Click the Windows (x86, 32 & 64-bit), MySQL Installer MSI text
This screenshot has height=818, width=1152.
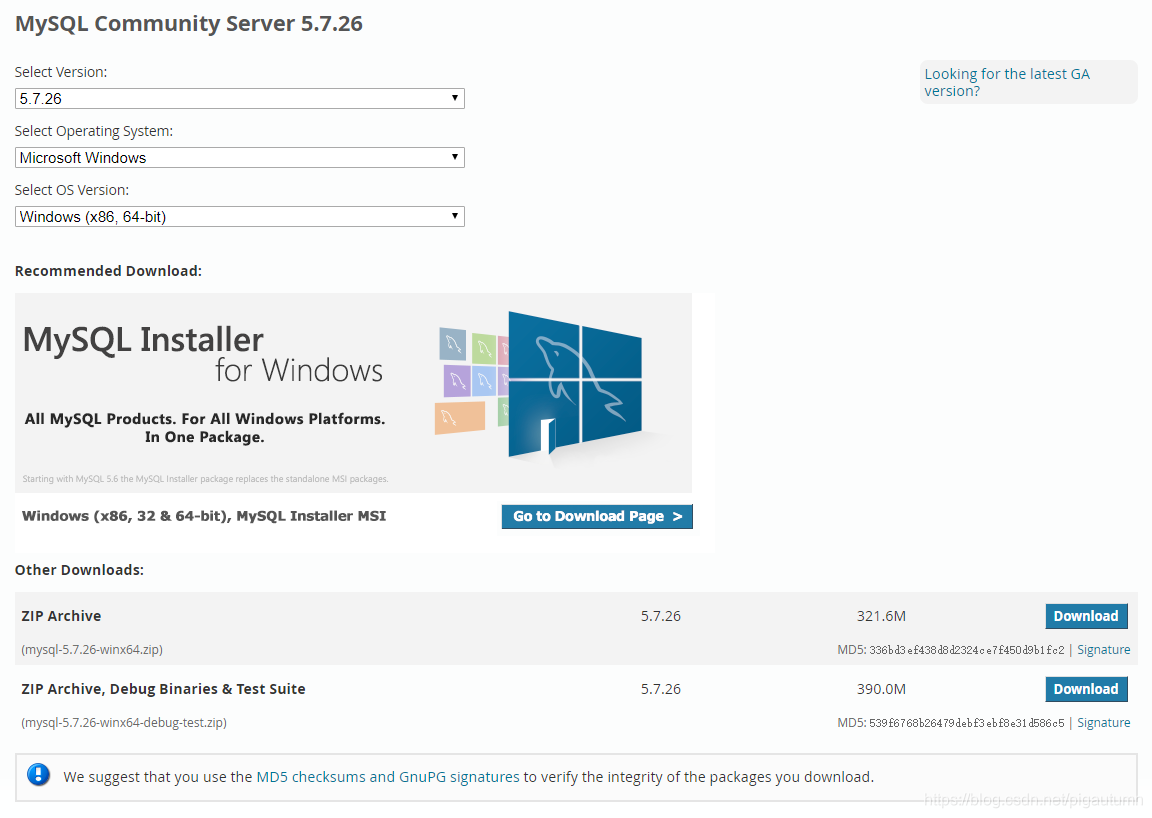coord(204,516)
